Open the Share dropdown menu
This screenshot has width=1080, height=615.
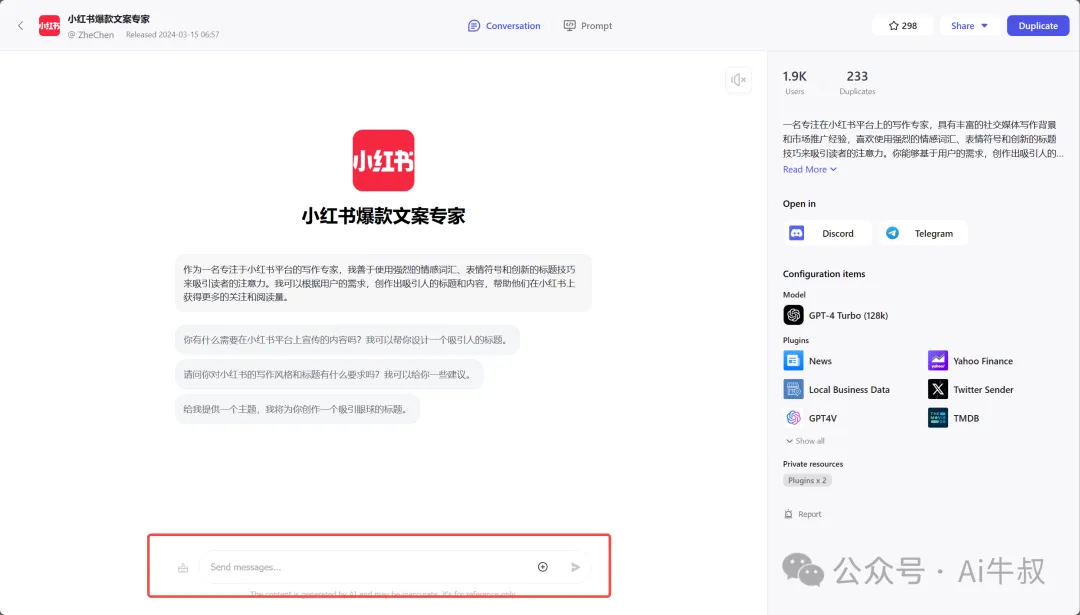click(967, 25)
